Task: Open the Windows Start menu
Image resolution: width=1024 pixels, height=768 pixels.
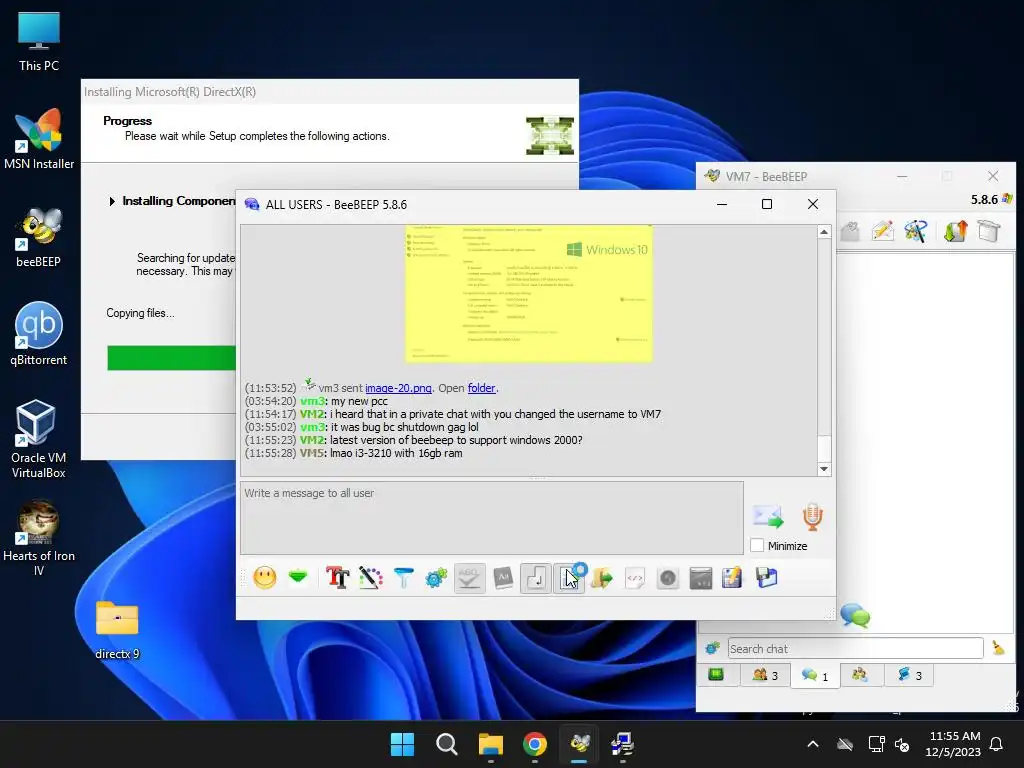Action: click(402, 744)
